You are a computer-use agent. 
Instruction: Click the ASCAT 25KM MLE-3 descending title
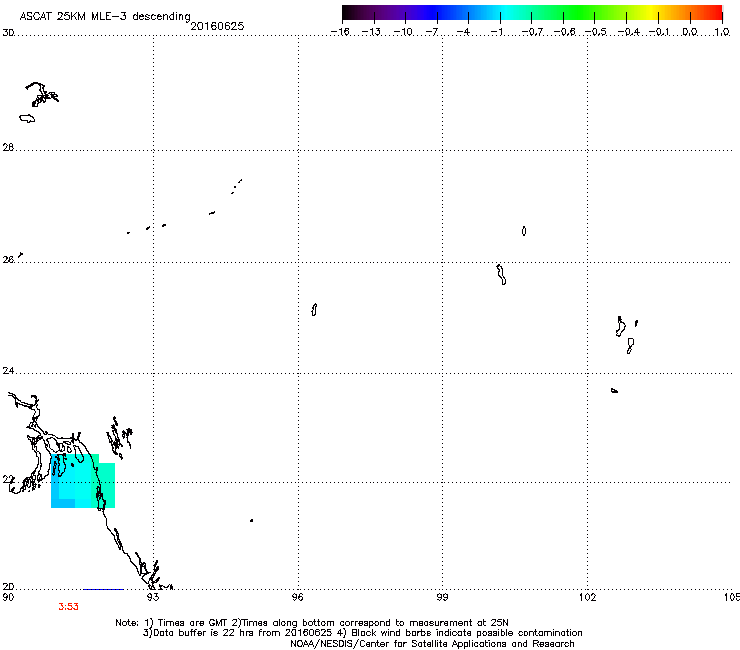[105, 16]
